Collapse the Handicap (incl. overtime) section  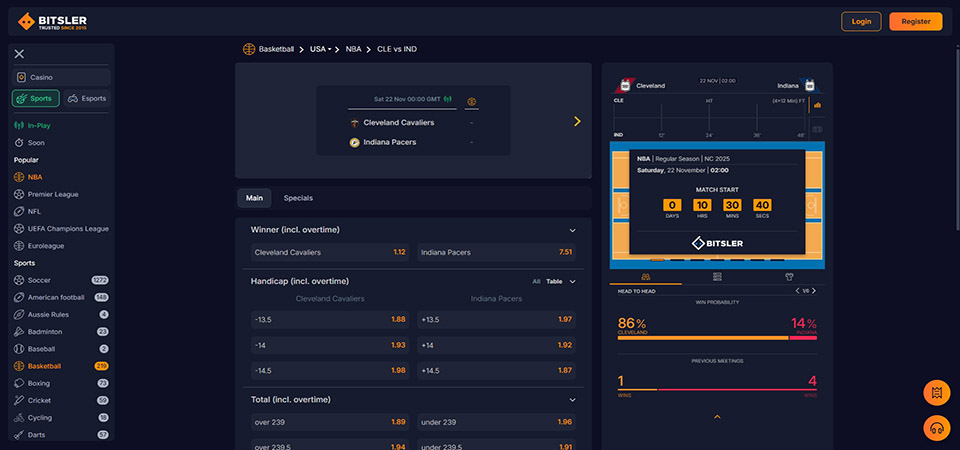point(572,282)
